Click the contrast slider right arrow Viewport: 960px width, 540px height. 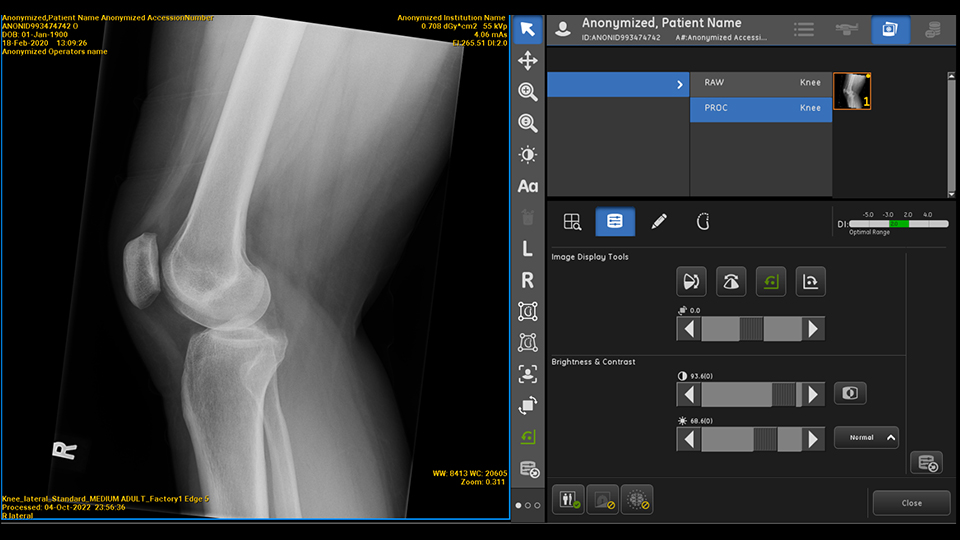click(813, 394)
